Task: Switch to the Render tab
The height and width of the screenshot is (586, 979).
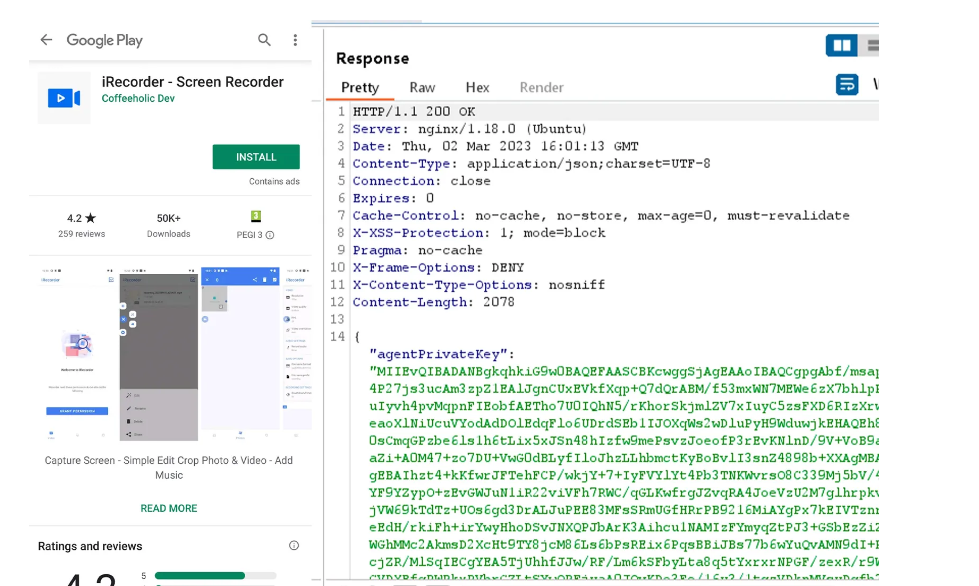Action: (x=541, y=87)
